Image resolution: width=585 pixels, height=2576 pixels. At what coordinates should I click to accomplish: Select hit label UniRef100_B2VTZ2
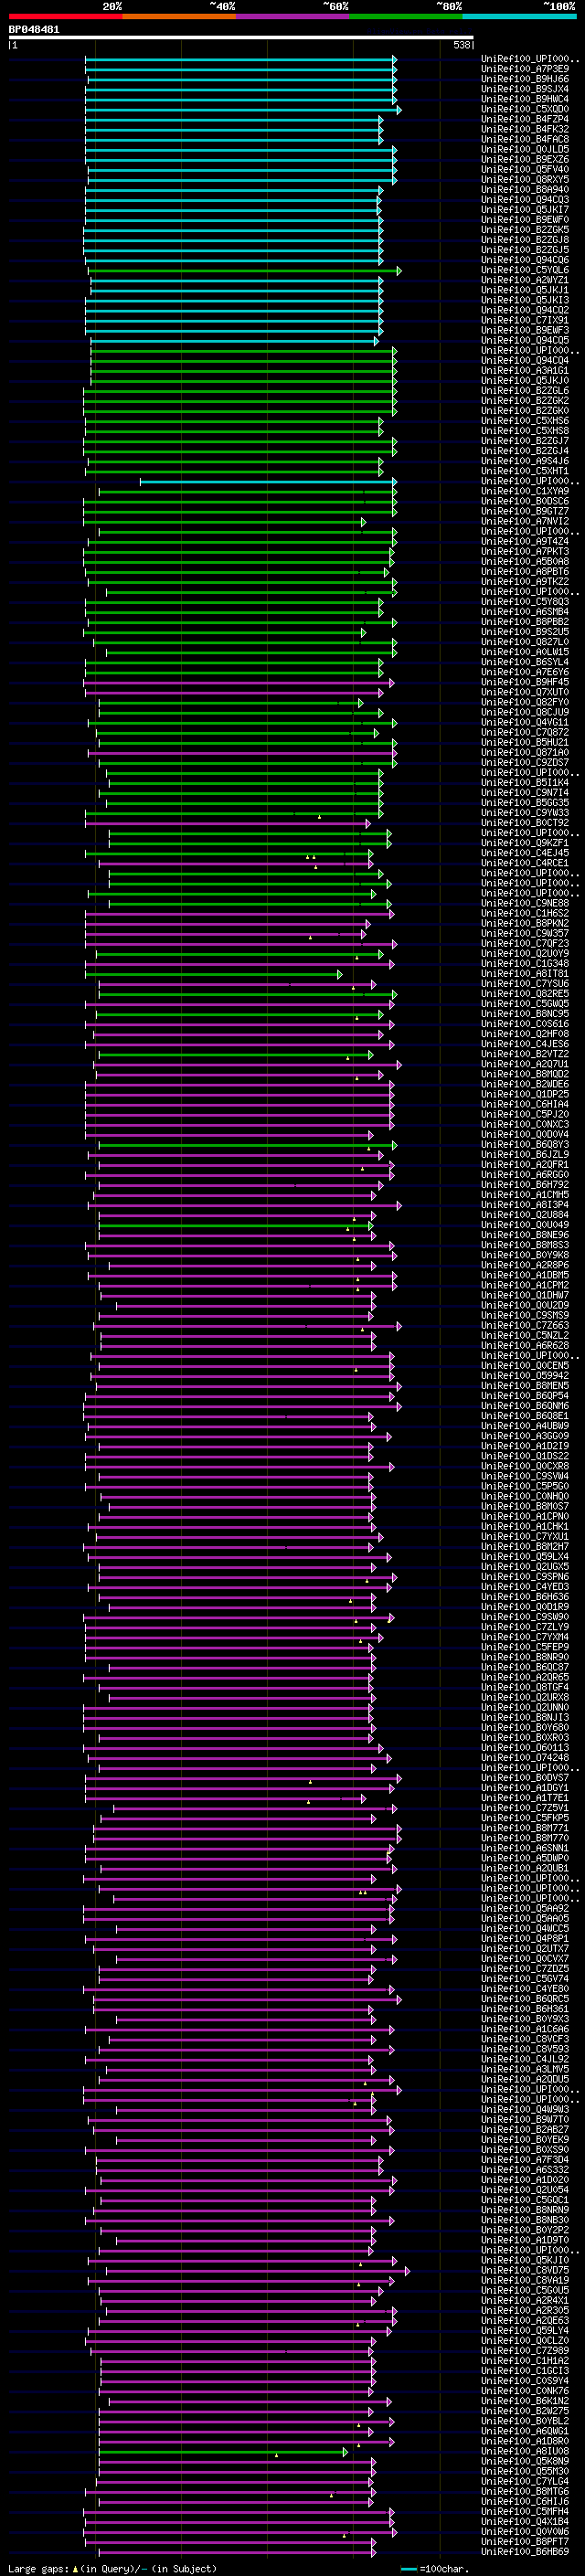click(525, 1054)
